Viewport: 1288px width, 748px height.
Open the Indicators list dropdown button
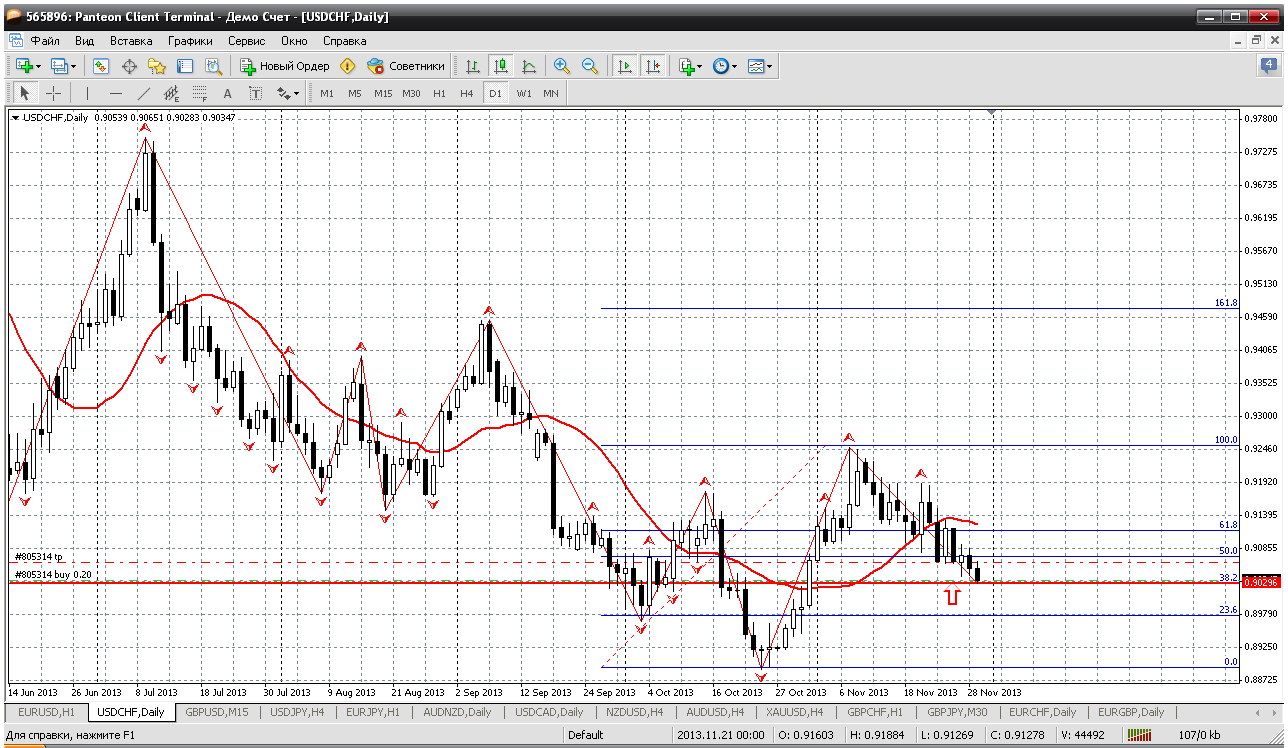690,66
